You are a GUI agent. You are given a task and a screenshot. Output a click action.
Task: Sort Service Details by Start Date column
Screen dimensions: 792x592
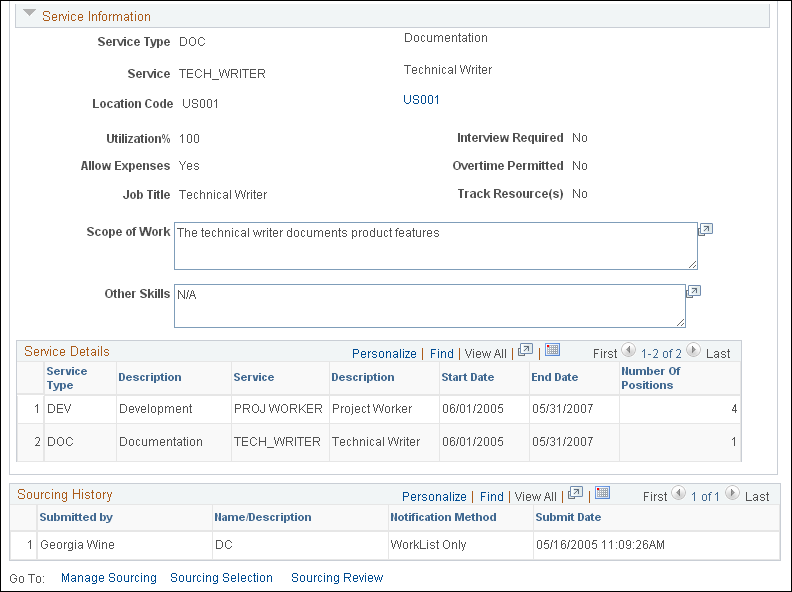(467, 377)
